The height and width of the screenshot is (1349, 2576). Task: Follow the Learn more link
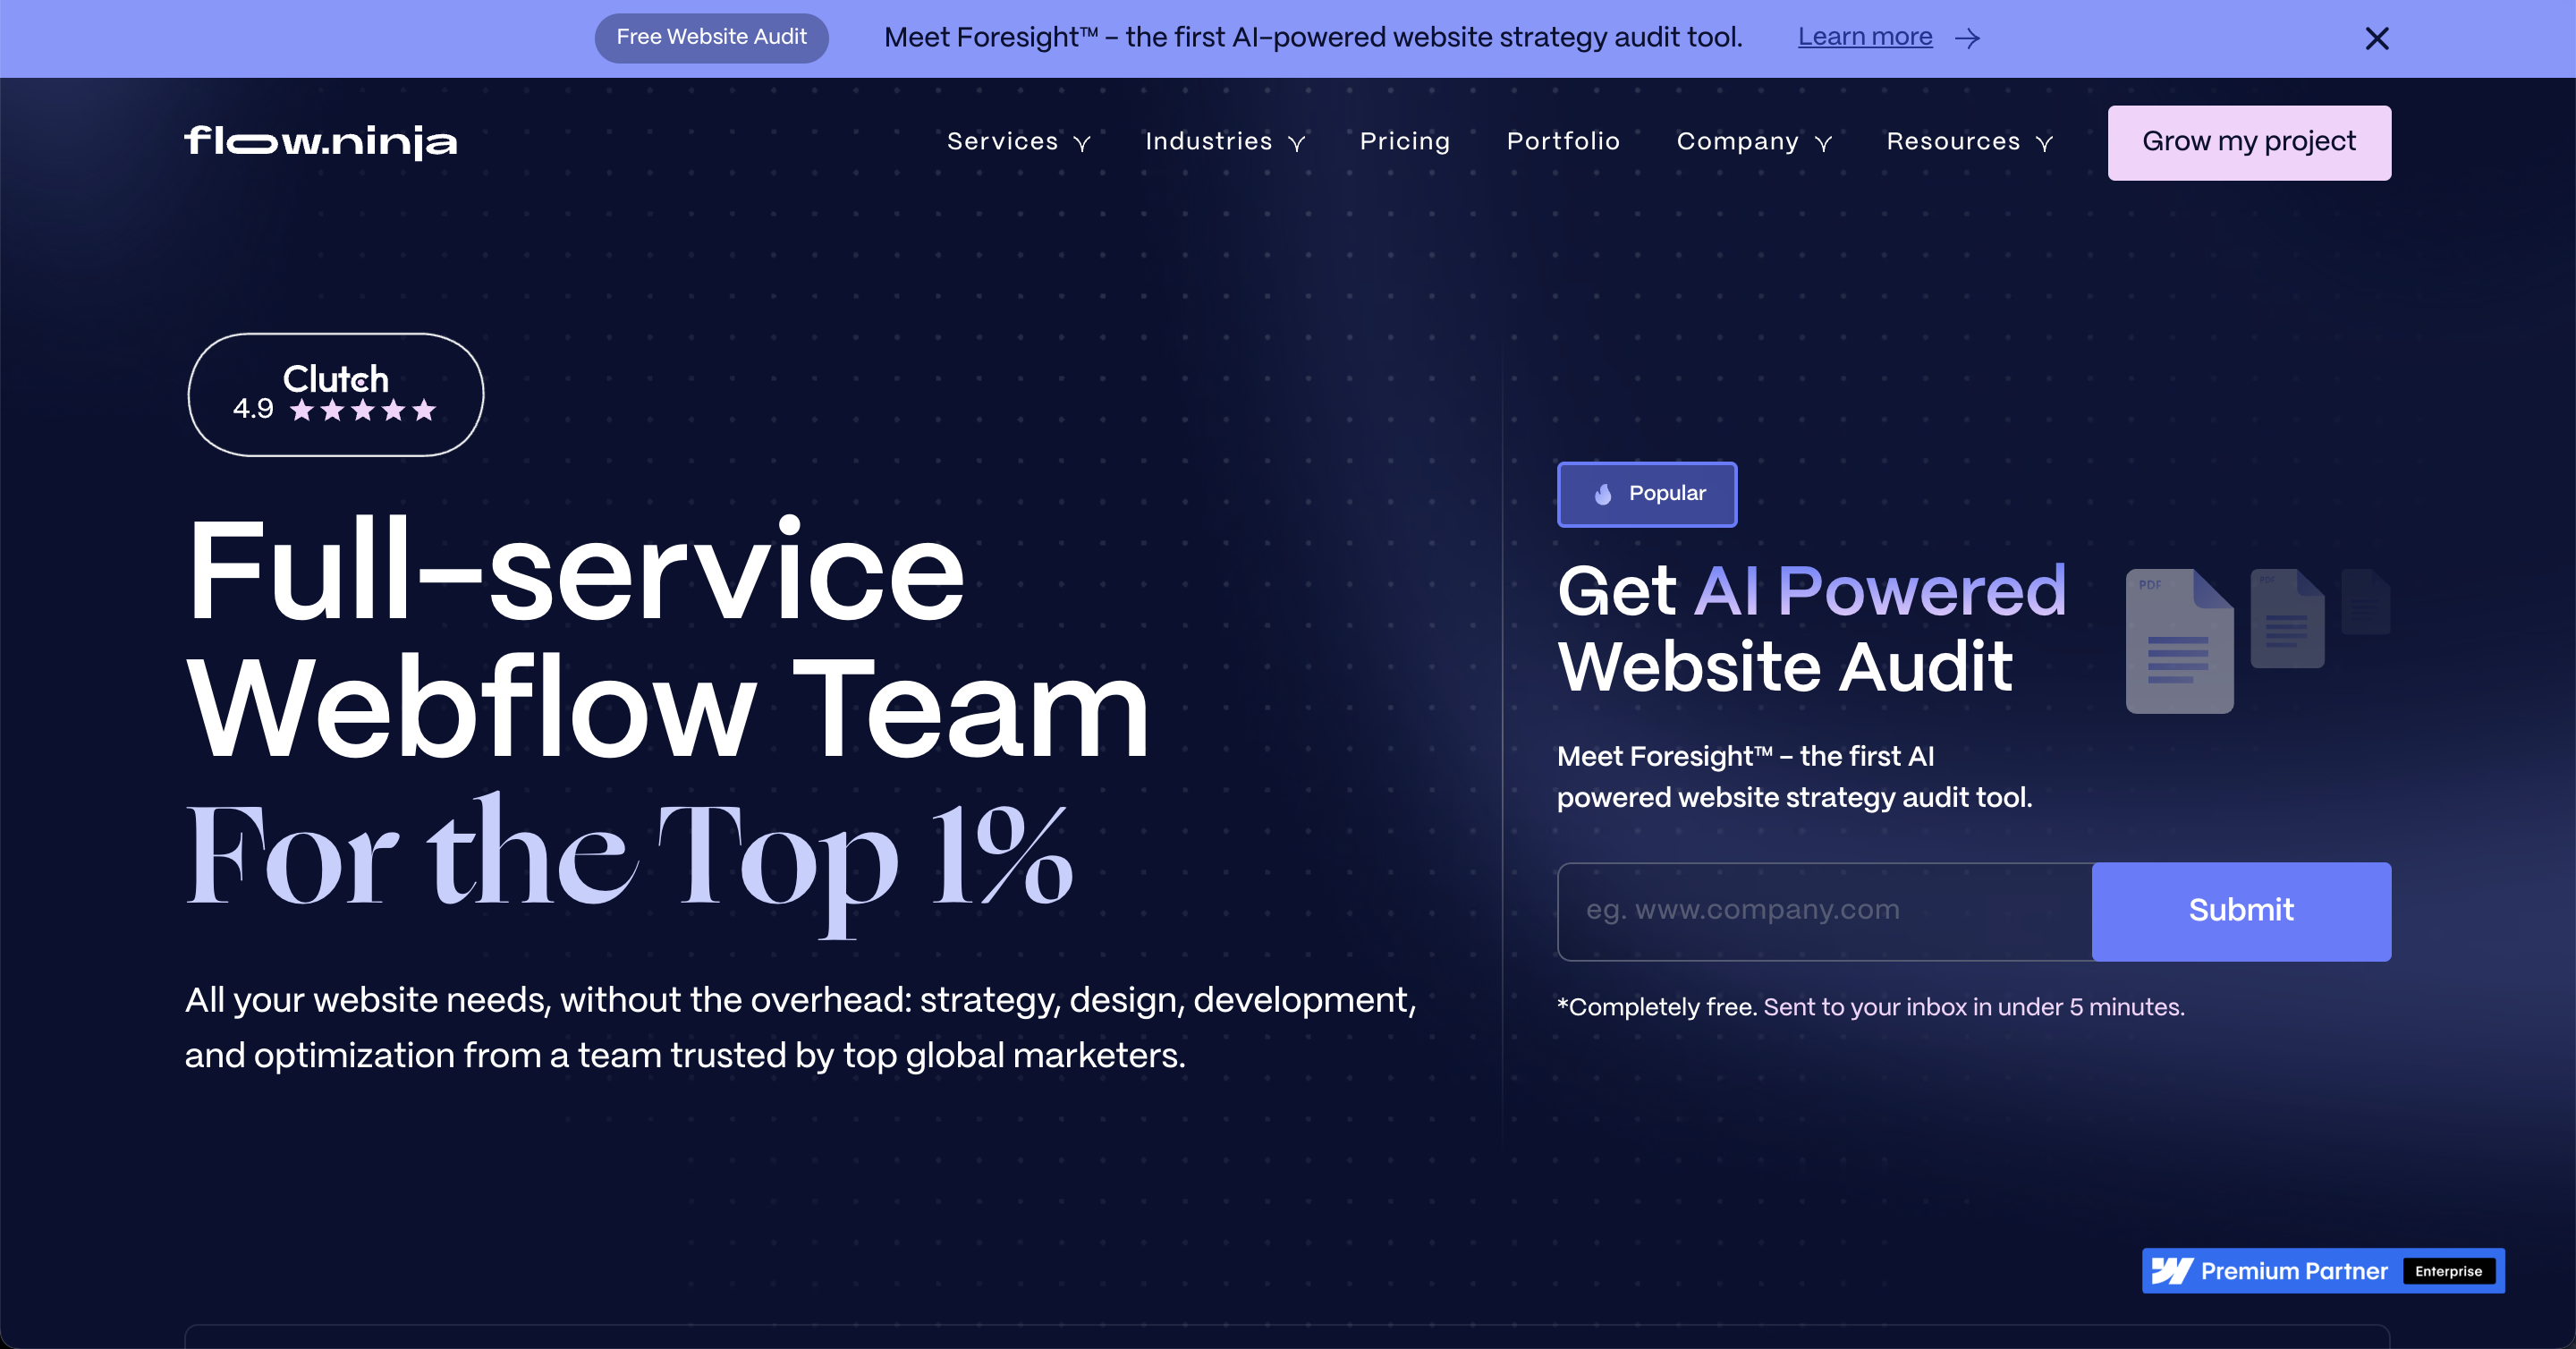pos(1864,37)
